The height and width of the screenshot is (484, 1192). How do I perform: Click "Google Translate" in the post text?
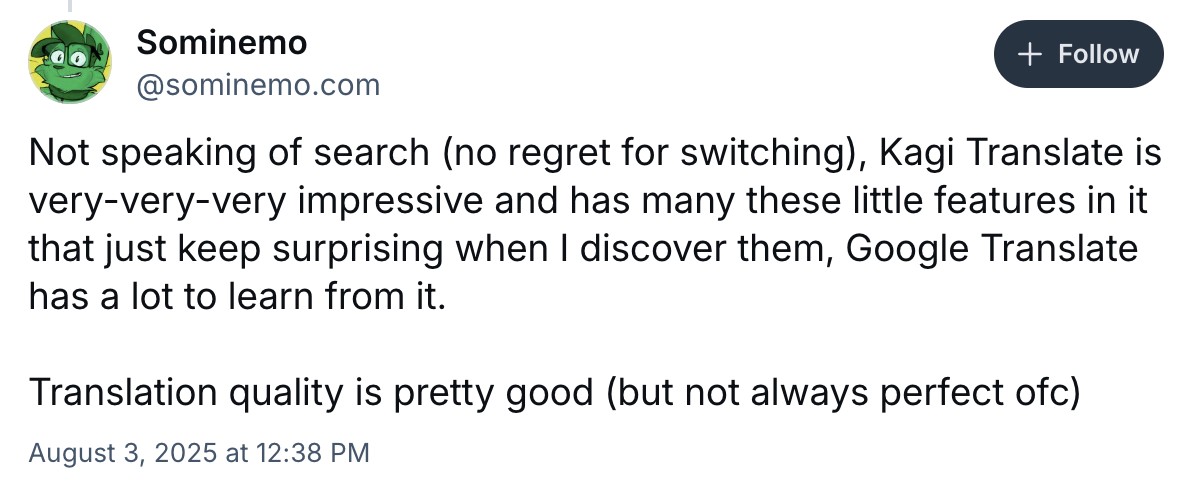(992, 250)
